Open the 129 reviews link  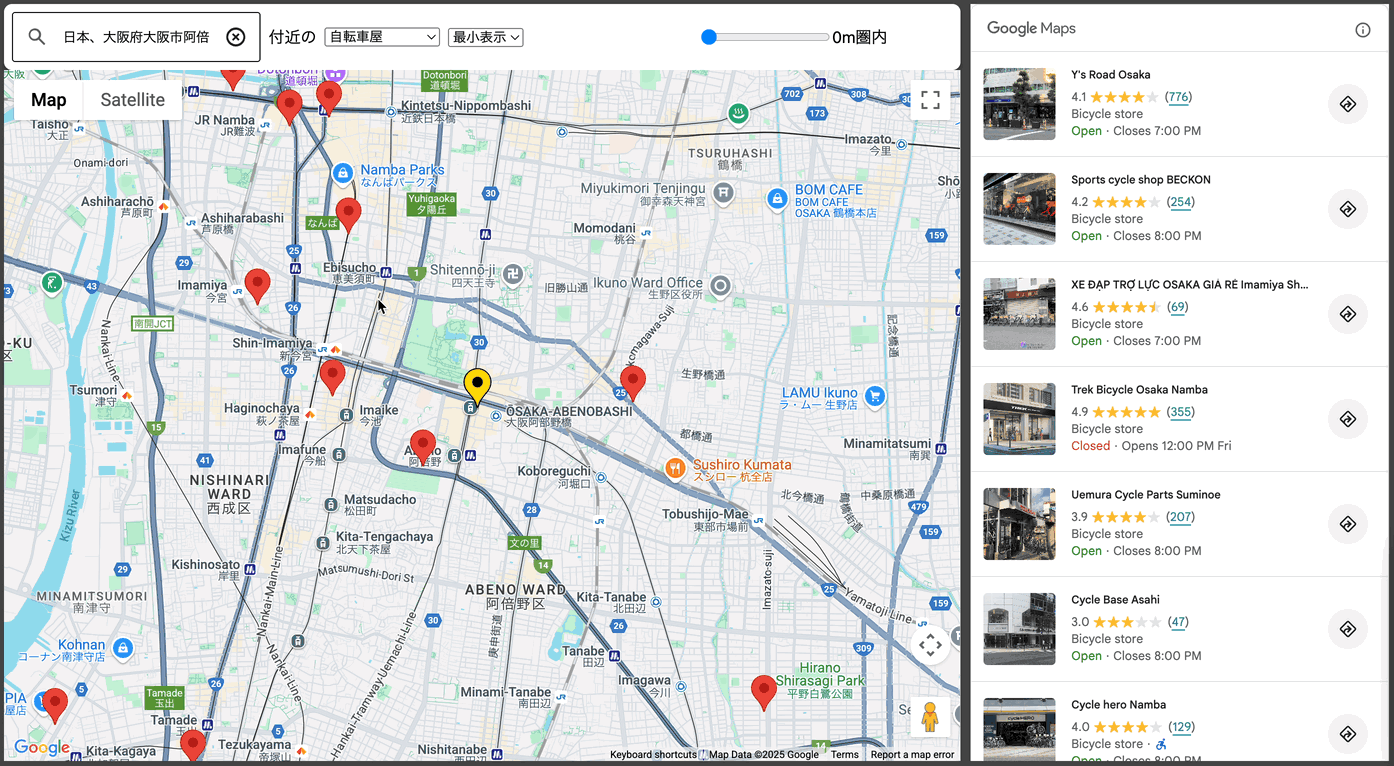click(x=1181, y=727)
